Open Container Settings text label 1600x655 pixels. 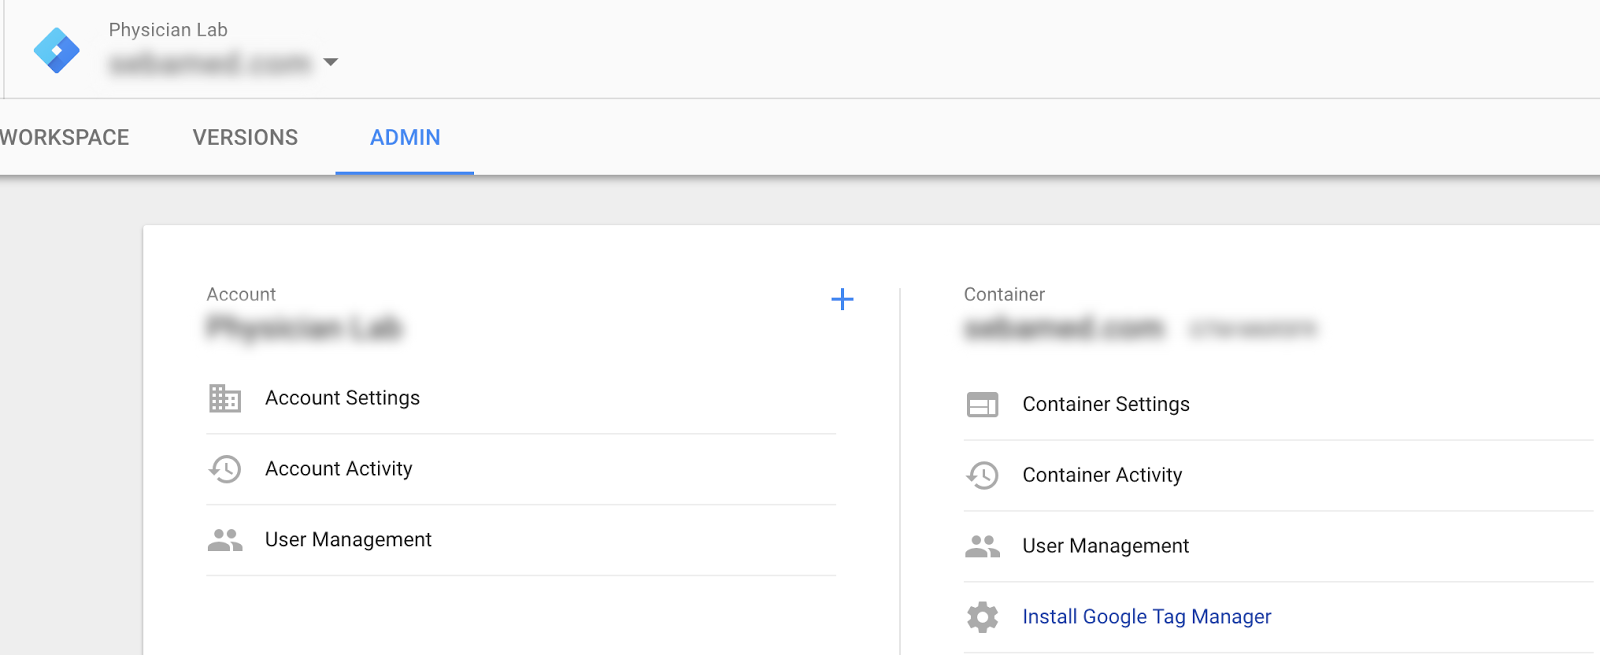[x=1105, y=405]
